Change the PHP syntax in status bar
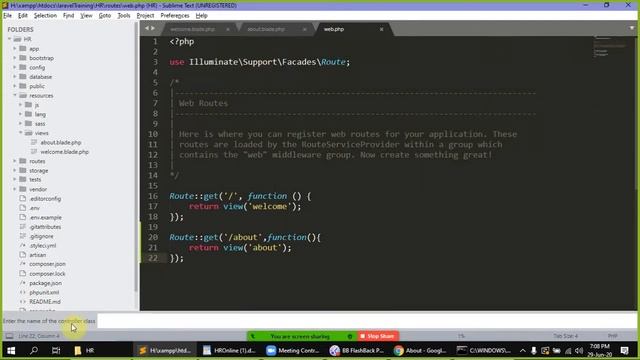The image size is (640, 360). pos(612,336)
